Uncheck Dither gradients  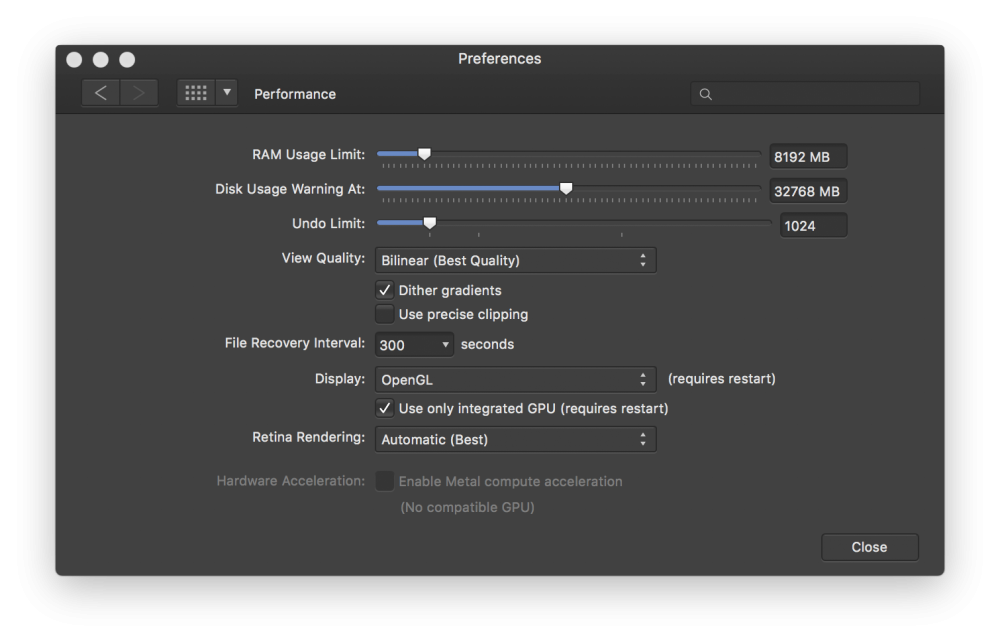(385, 290)
